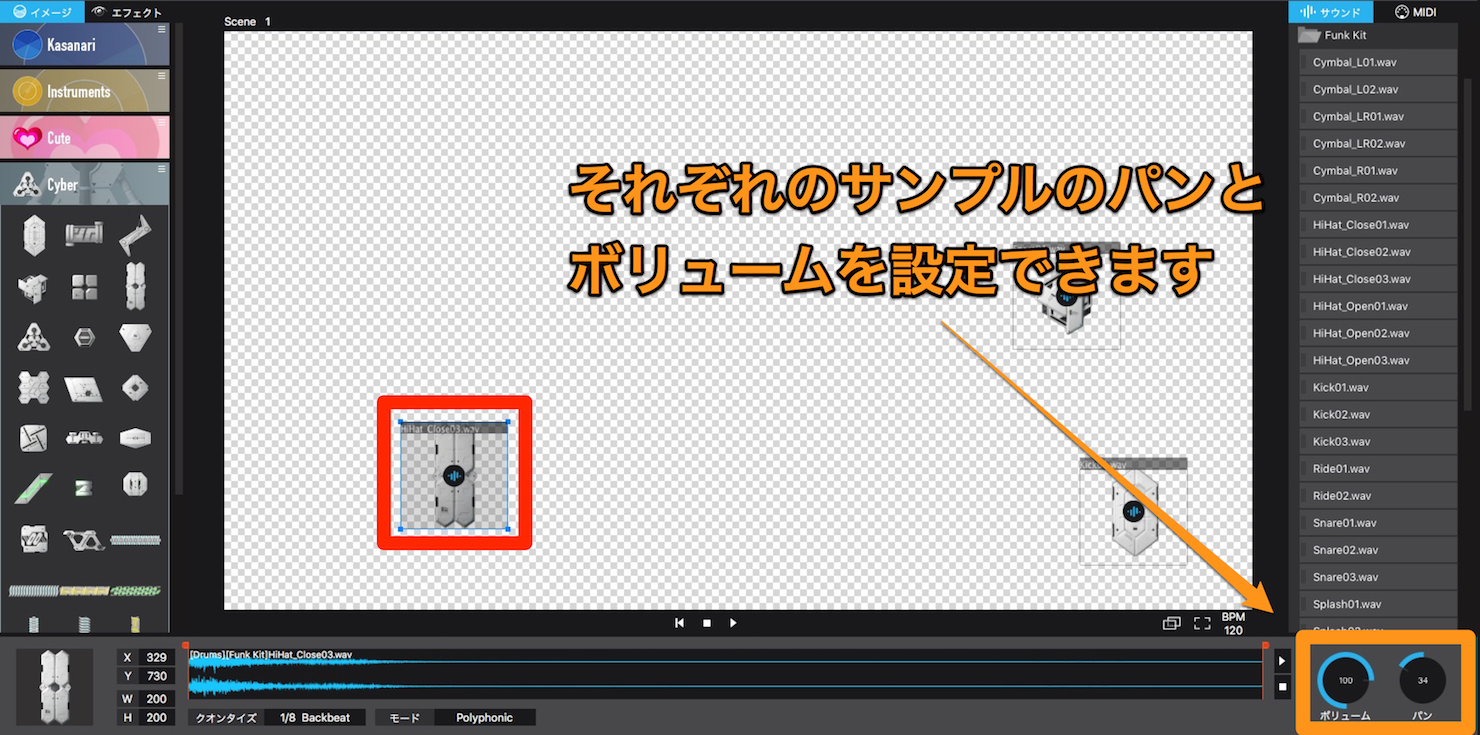Click the overlapping windows icon
The height and width of the screenshot is (735, 1480).
[x=1171, y=623]
